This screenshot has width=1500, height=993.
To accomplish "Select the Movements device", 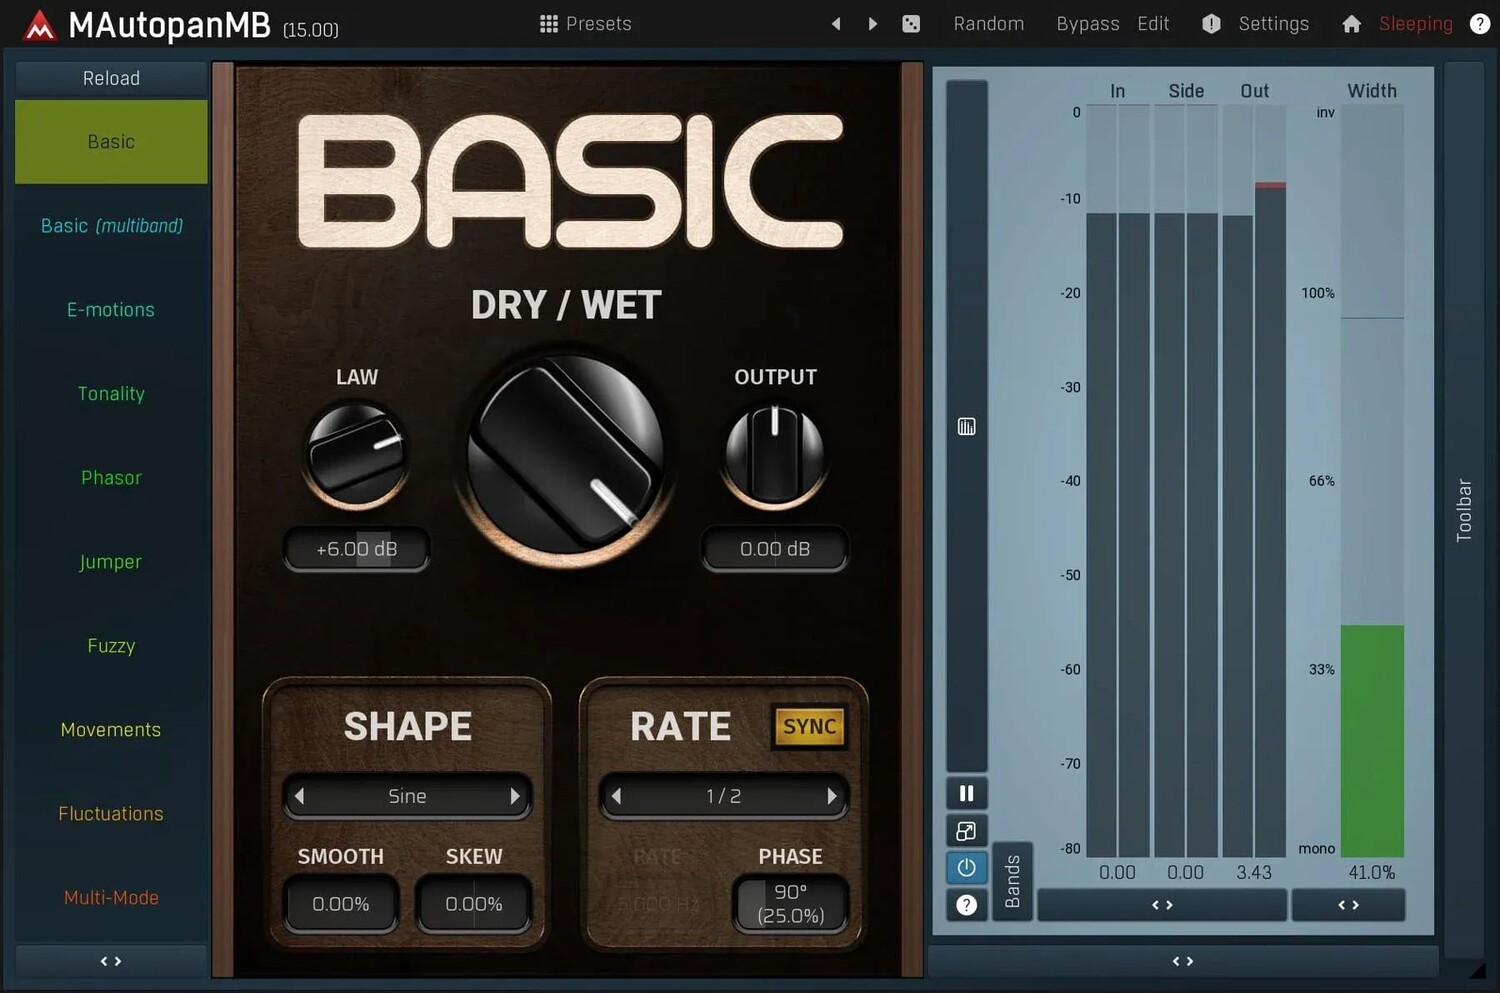I will pyautogui.click(x=111, y=730).
